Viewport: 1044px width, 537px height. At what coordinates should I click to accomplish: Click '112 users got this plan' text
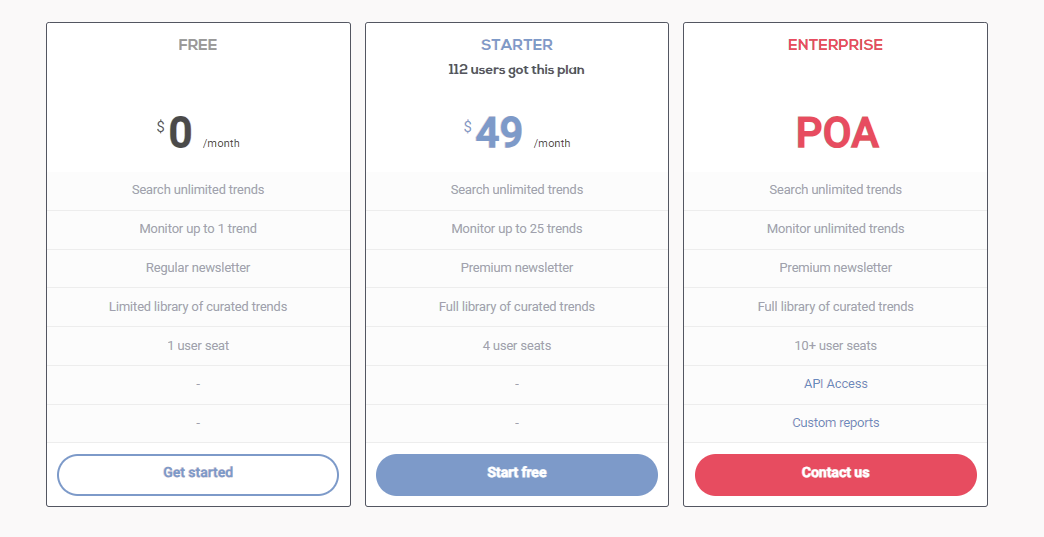pyautogui.click(x=517, y=70)
